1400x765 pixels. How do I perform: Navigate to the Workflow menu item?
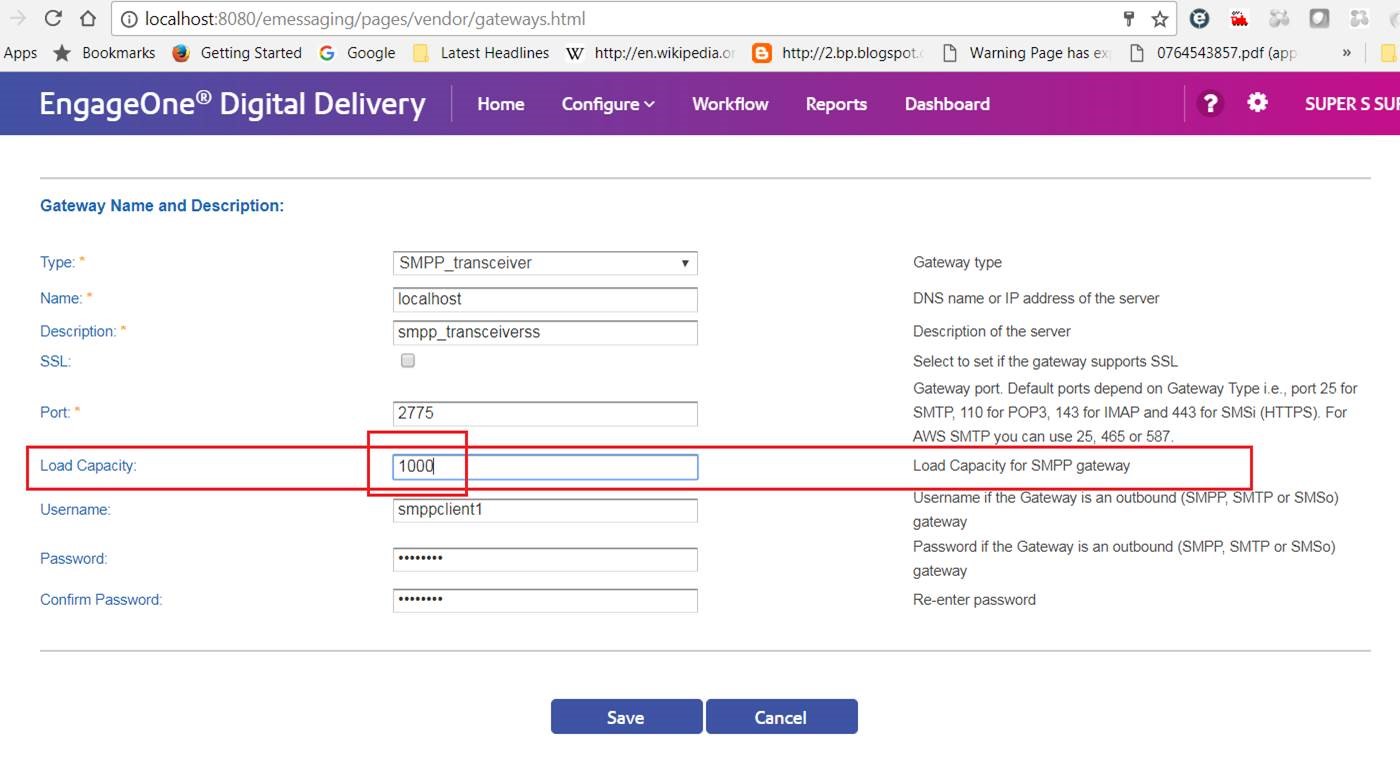730,103
